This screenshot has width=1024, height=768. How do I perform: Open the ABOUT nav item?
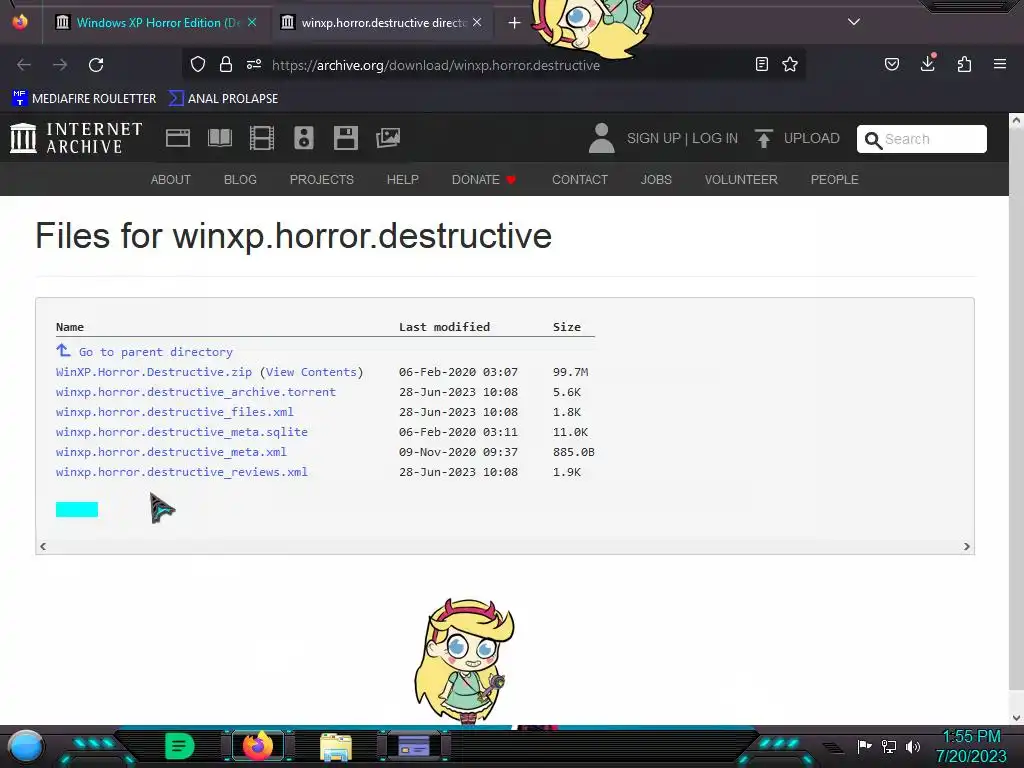[170, 180]
